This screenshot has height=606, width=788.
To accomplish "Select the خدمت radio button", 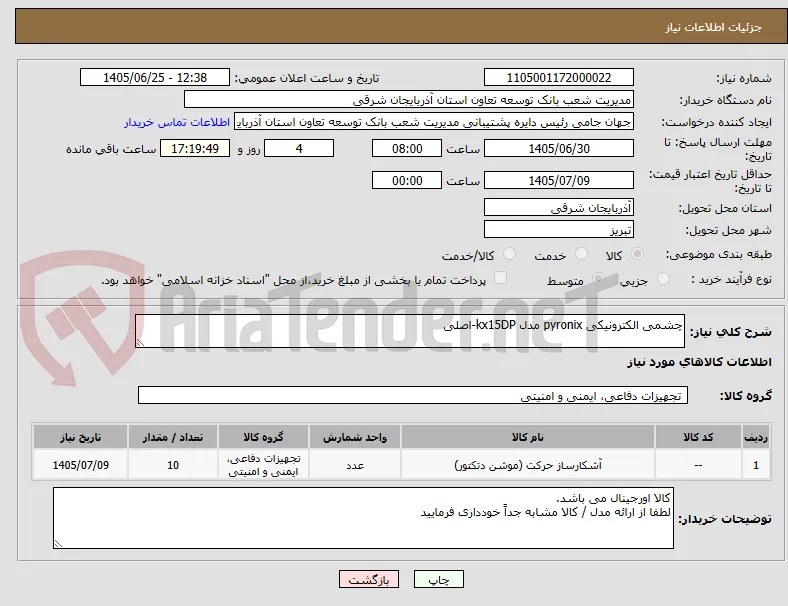I will click(x=581, y=254).
